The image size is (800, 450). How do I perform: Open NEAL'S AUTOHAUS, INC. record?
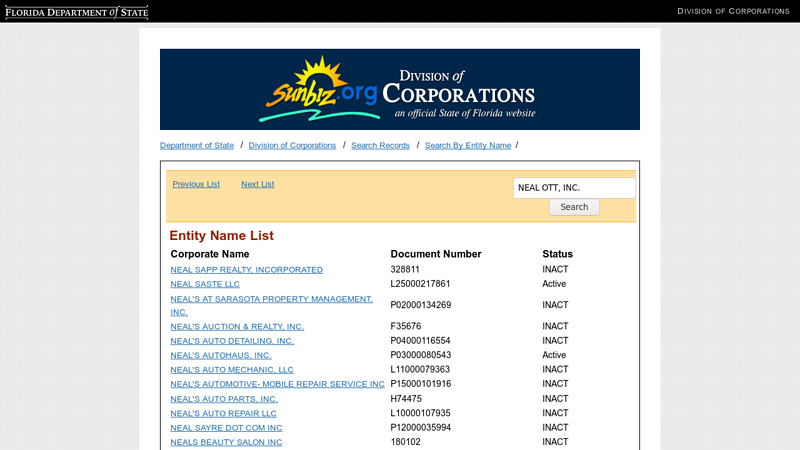coord(221,355)
